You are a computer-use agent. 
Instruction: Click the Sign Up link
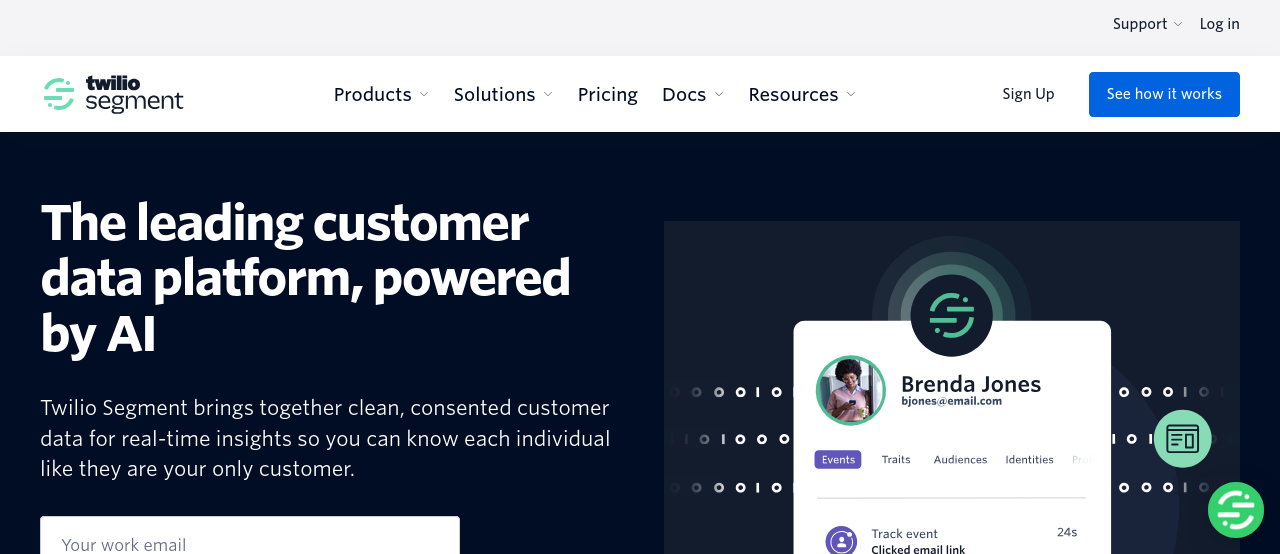pos(1028,94)
